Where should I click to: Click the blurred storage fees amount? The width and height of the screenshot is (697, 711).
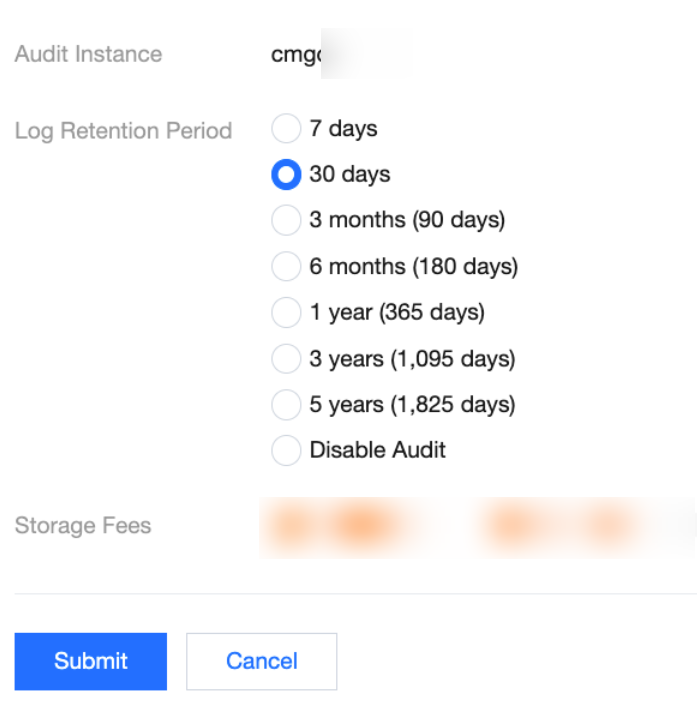coord(475,526)
